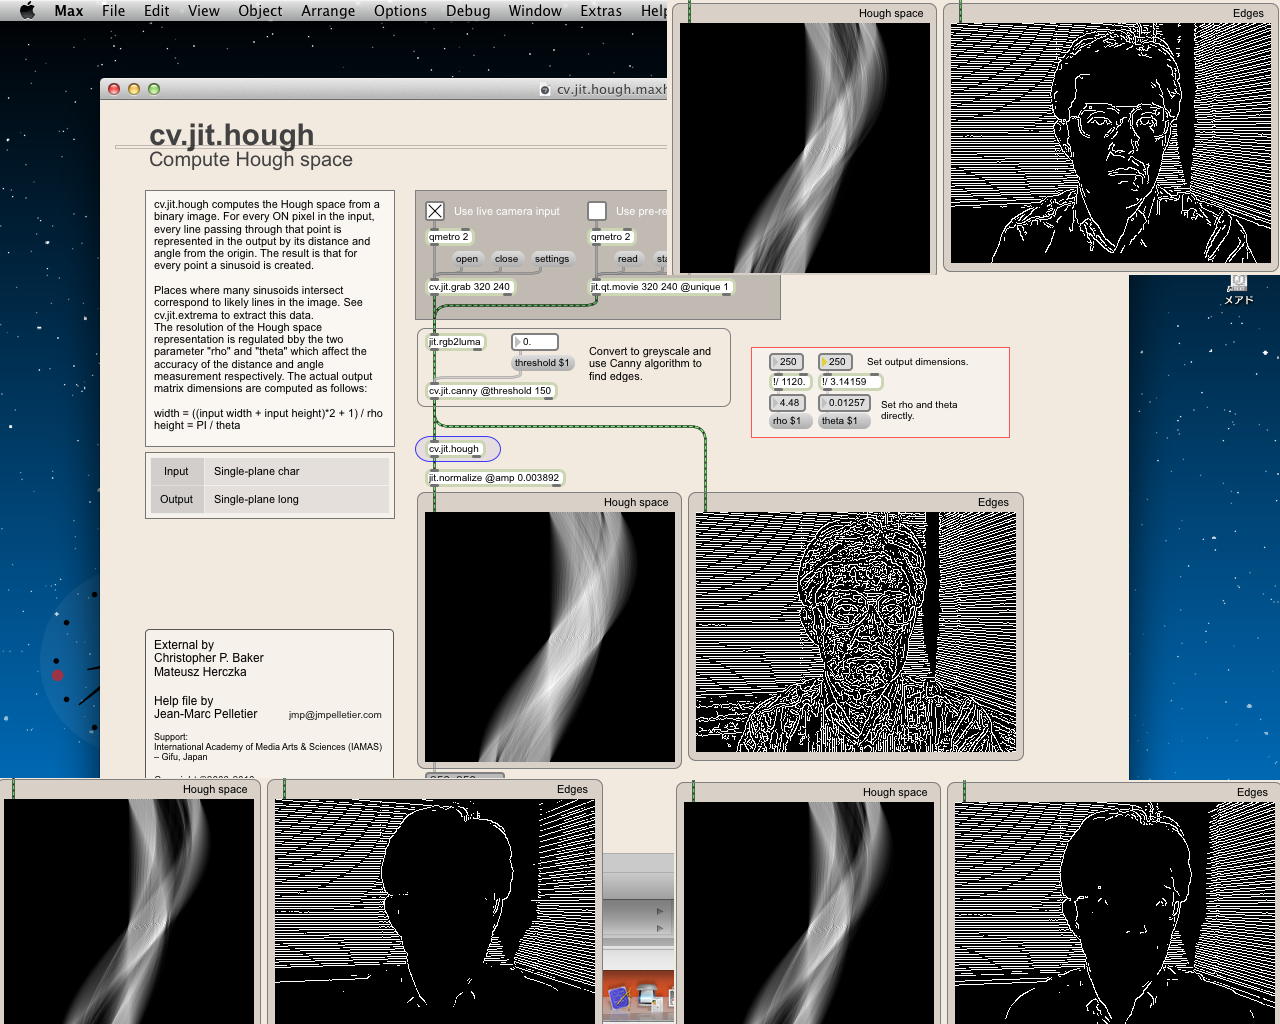Image resolution: width=1280 pixels, height=1024 pixels.
Task: Click the 'settings' message box
Action: coord(551,259)
